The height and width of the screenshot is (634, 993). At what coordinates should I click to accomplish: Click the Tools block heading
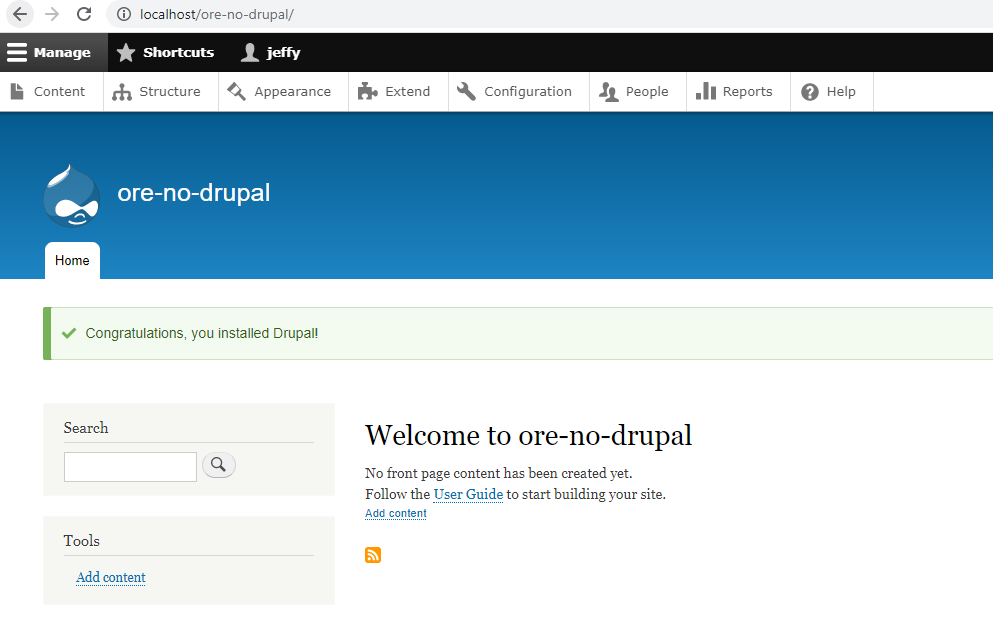coord(82,541)
